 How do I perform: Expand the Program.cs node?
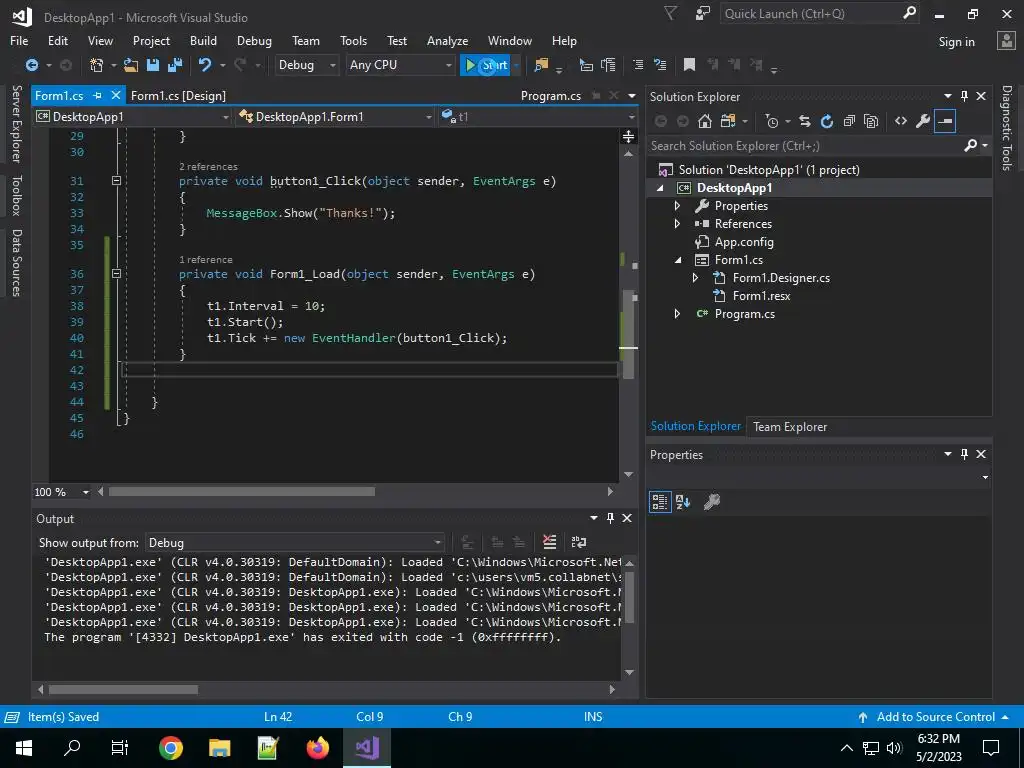click(677, 313)
